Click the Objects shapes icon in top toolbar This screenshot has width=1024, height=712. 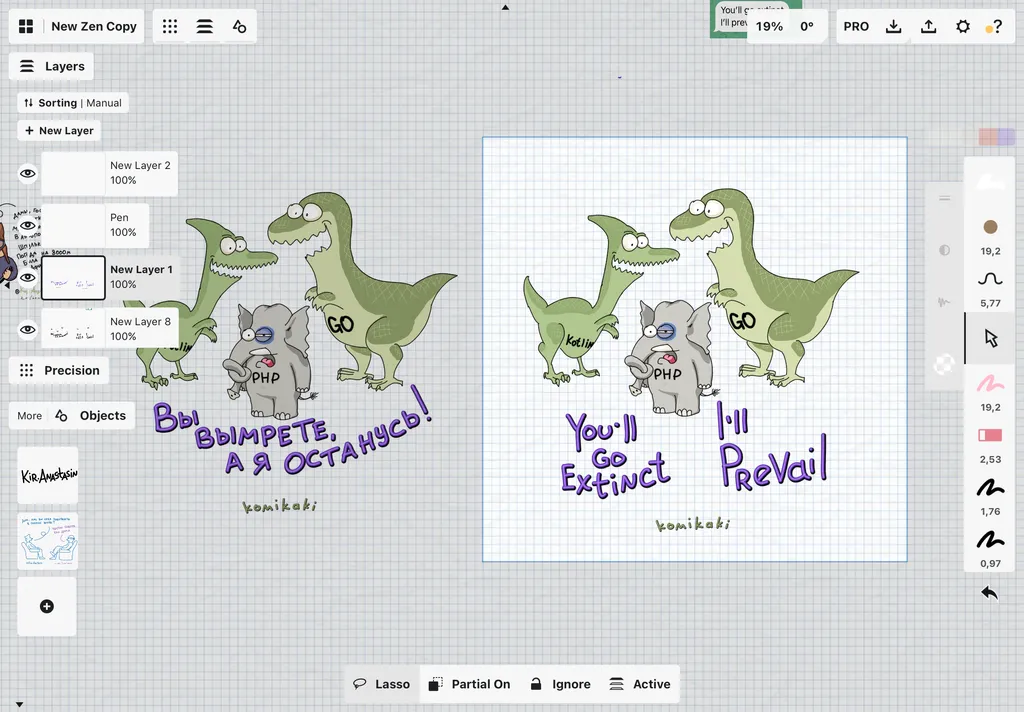tap(240, 26)
